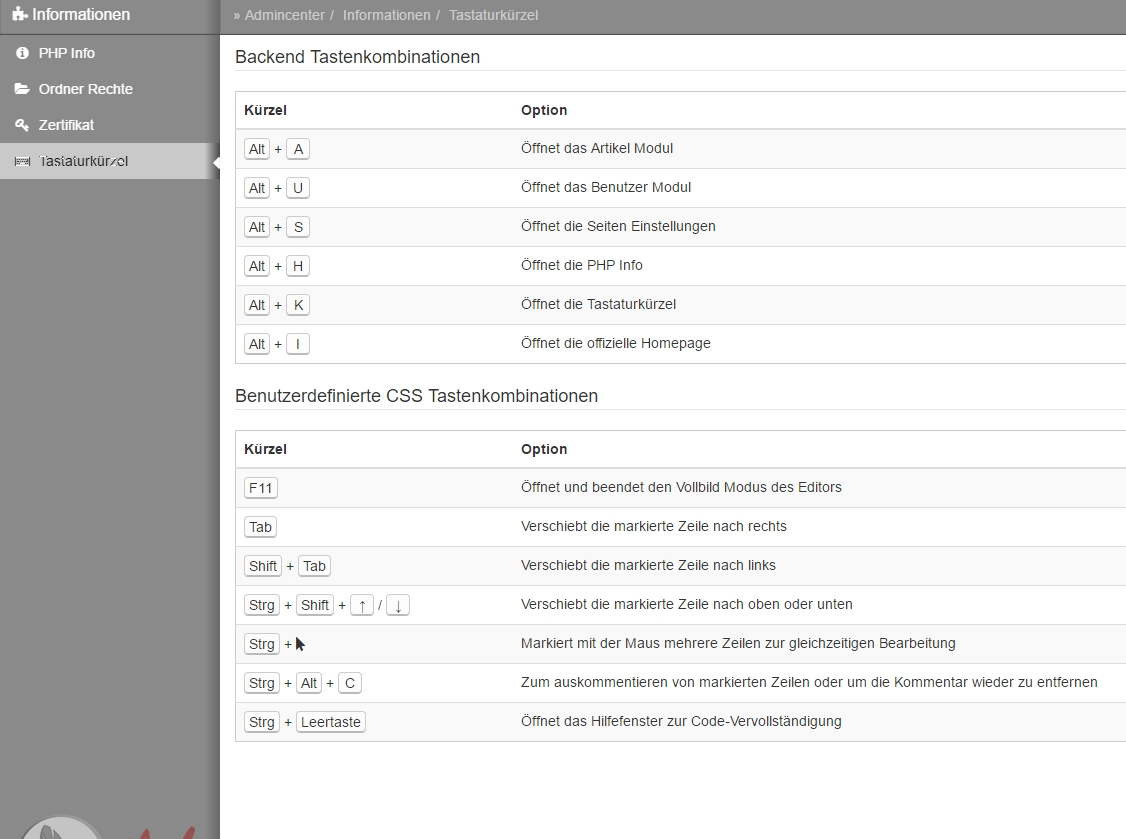Select the Tastaturkürzel sidebar entry
Viewport: 1126px width, 839px height.
[x=110, y=161]
